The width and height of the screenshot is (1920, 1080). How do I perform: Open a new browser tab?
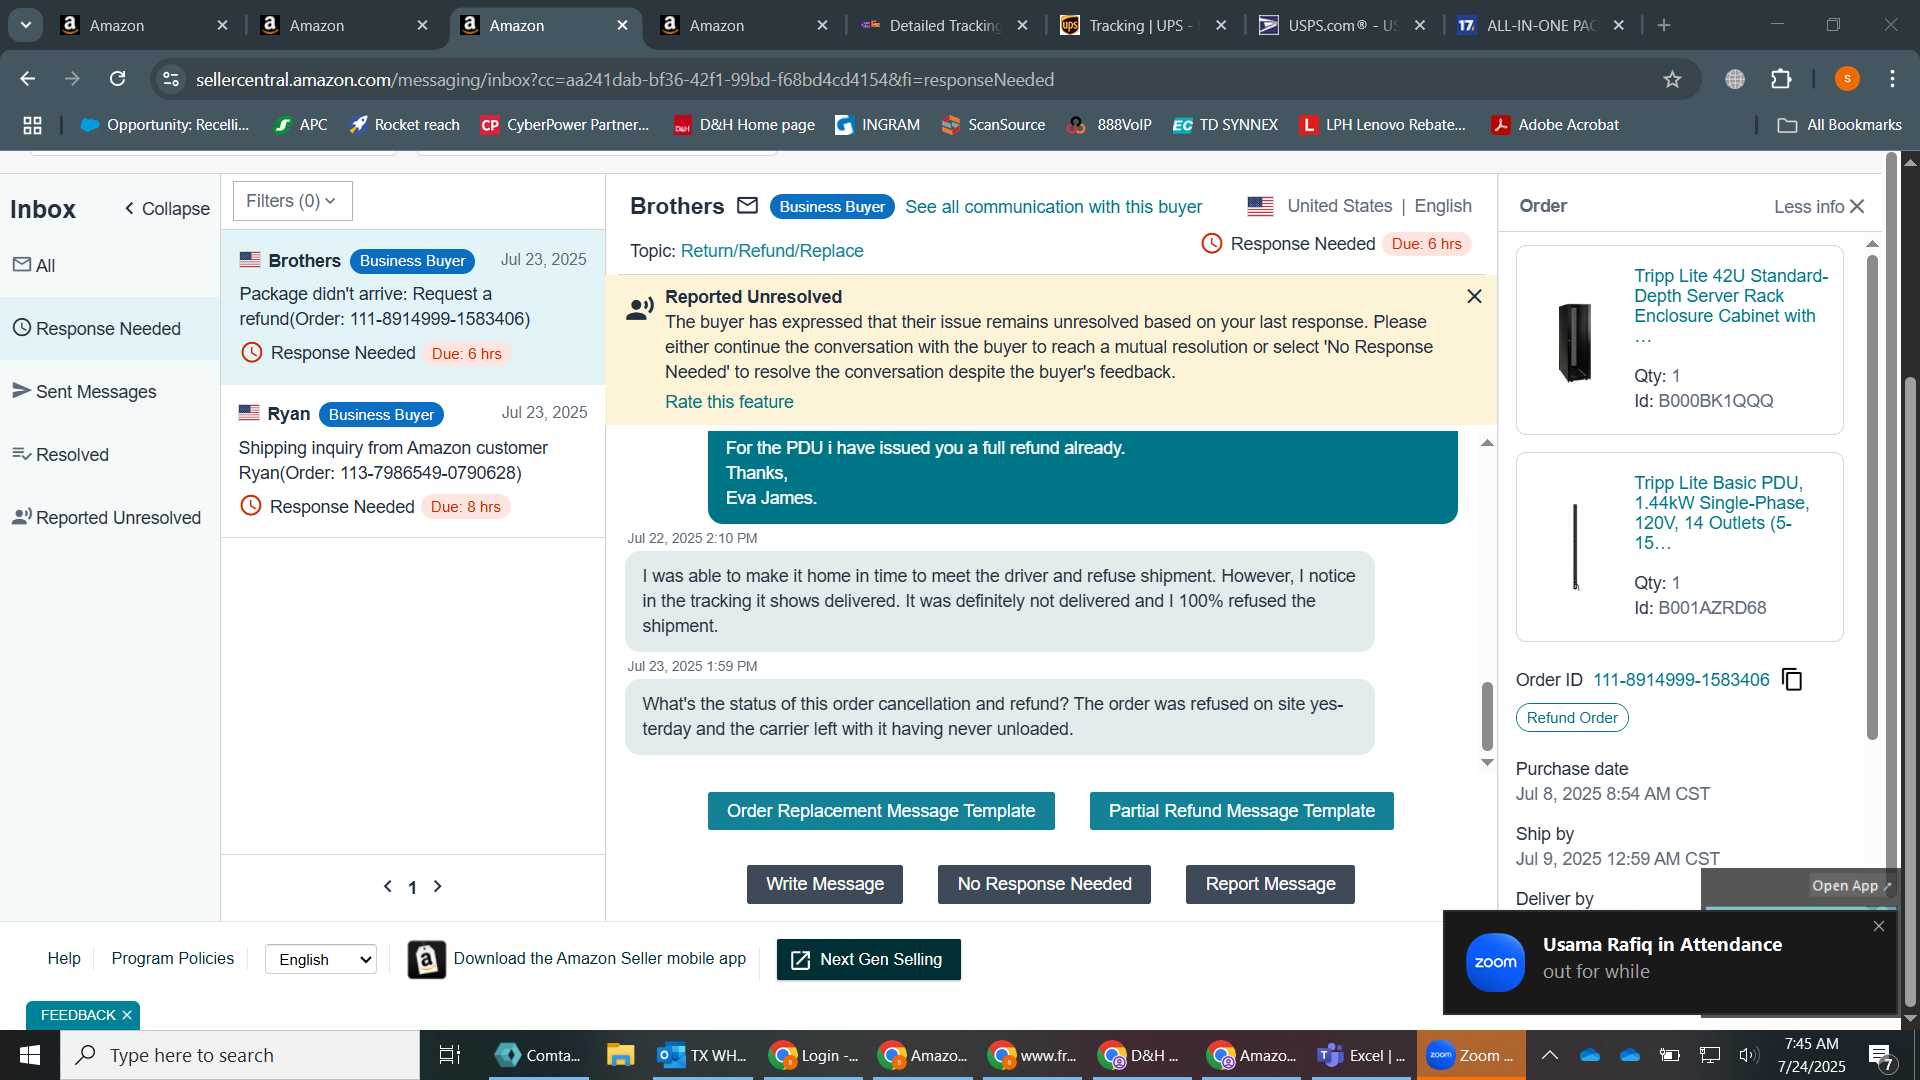point(1664,25)
